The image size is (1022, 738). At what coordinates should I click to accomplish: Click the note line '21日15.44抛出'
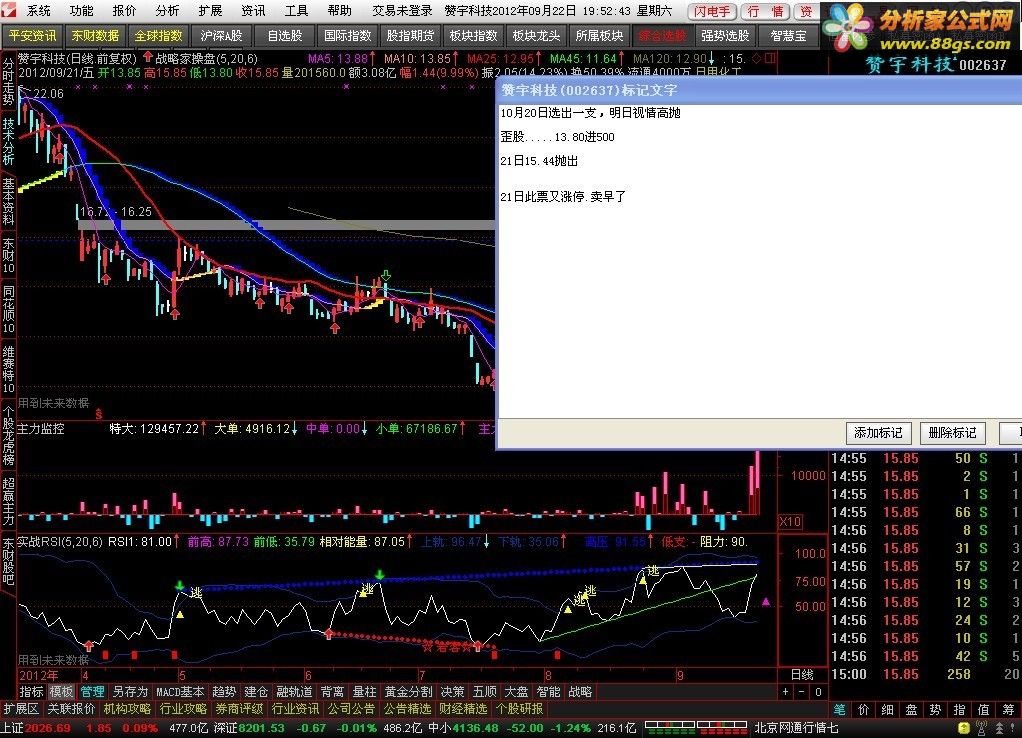pyautogui.click(x=539, y=161)
